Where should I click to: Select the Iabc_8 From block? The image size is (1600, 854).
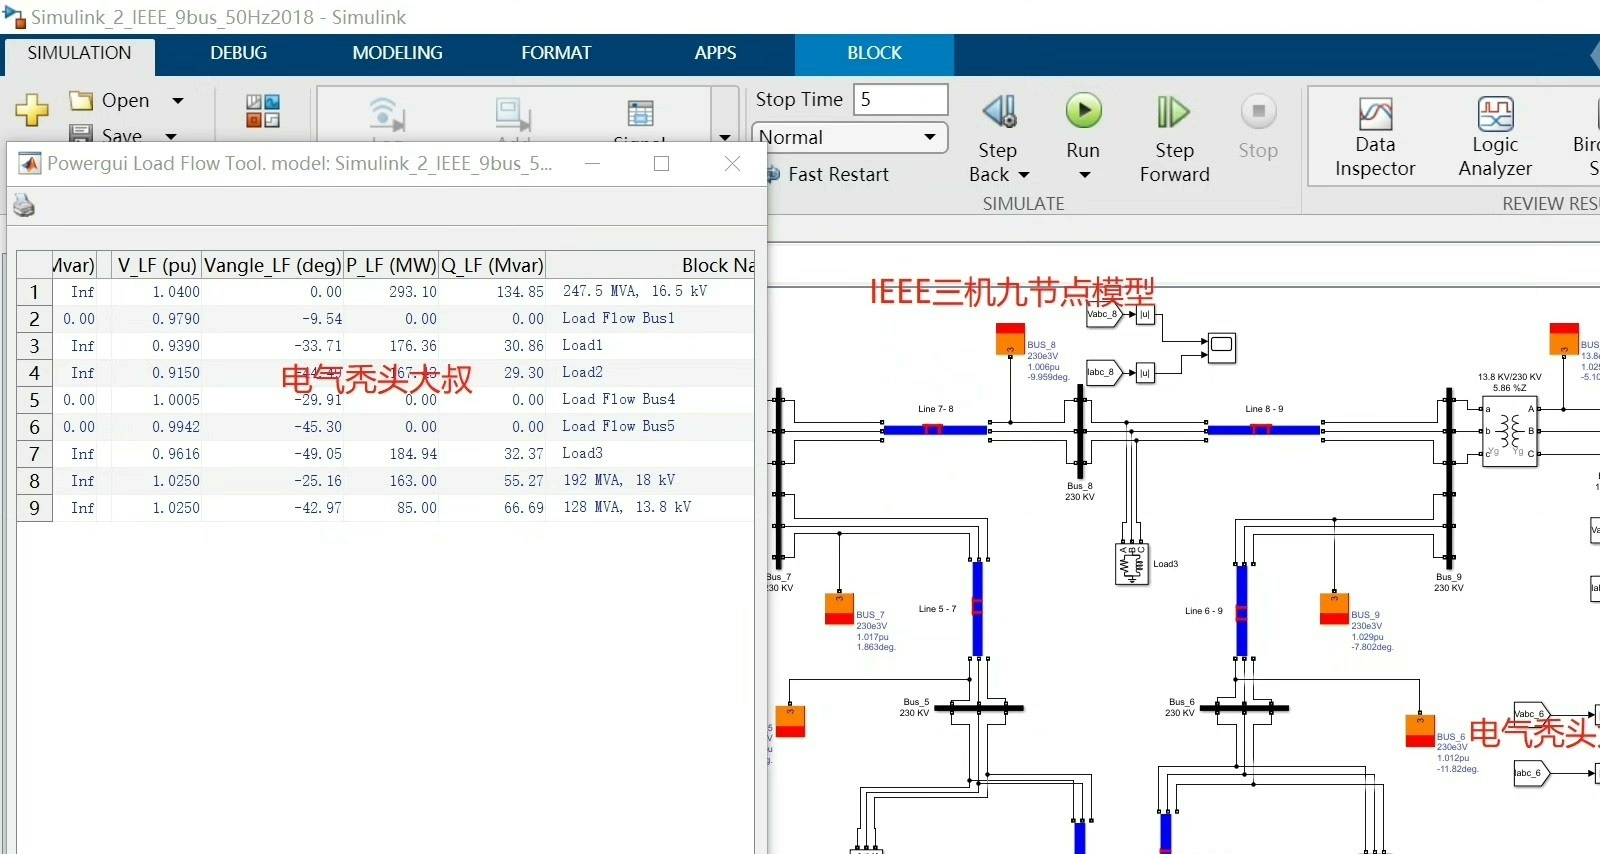click(x=1104, y=372)
